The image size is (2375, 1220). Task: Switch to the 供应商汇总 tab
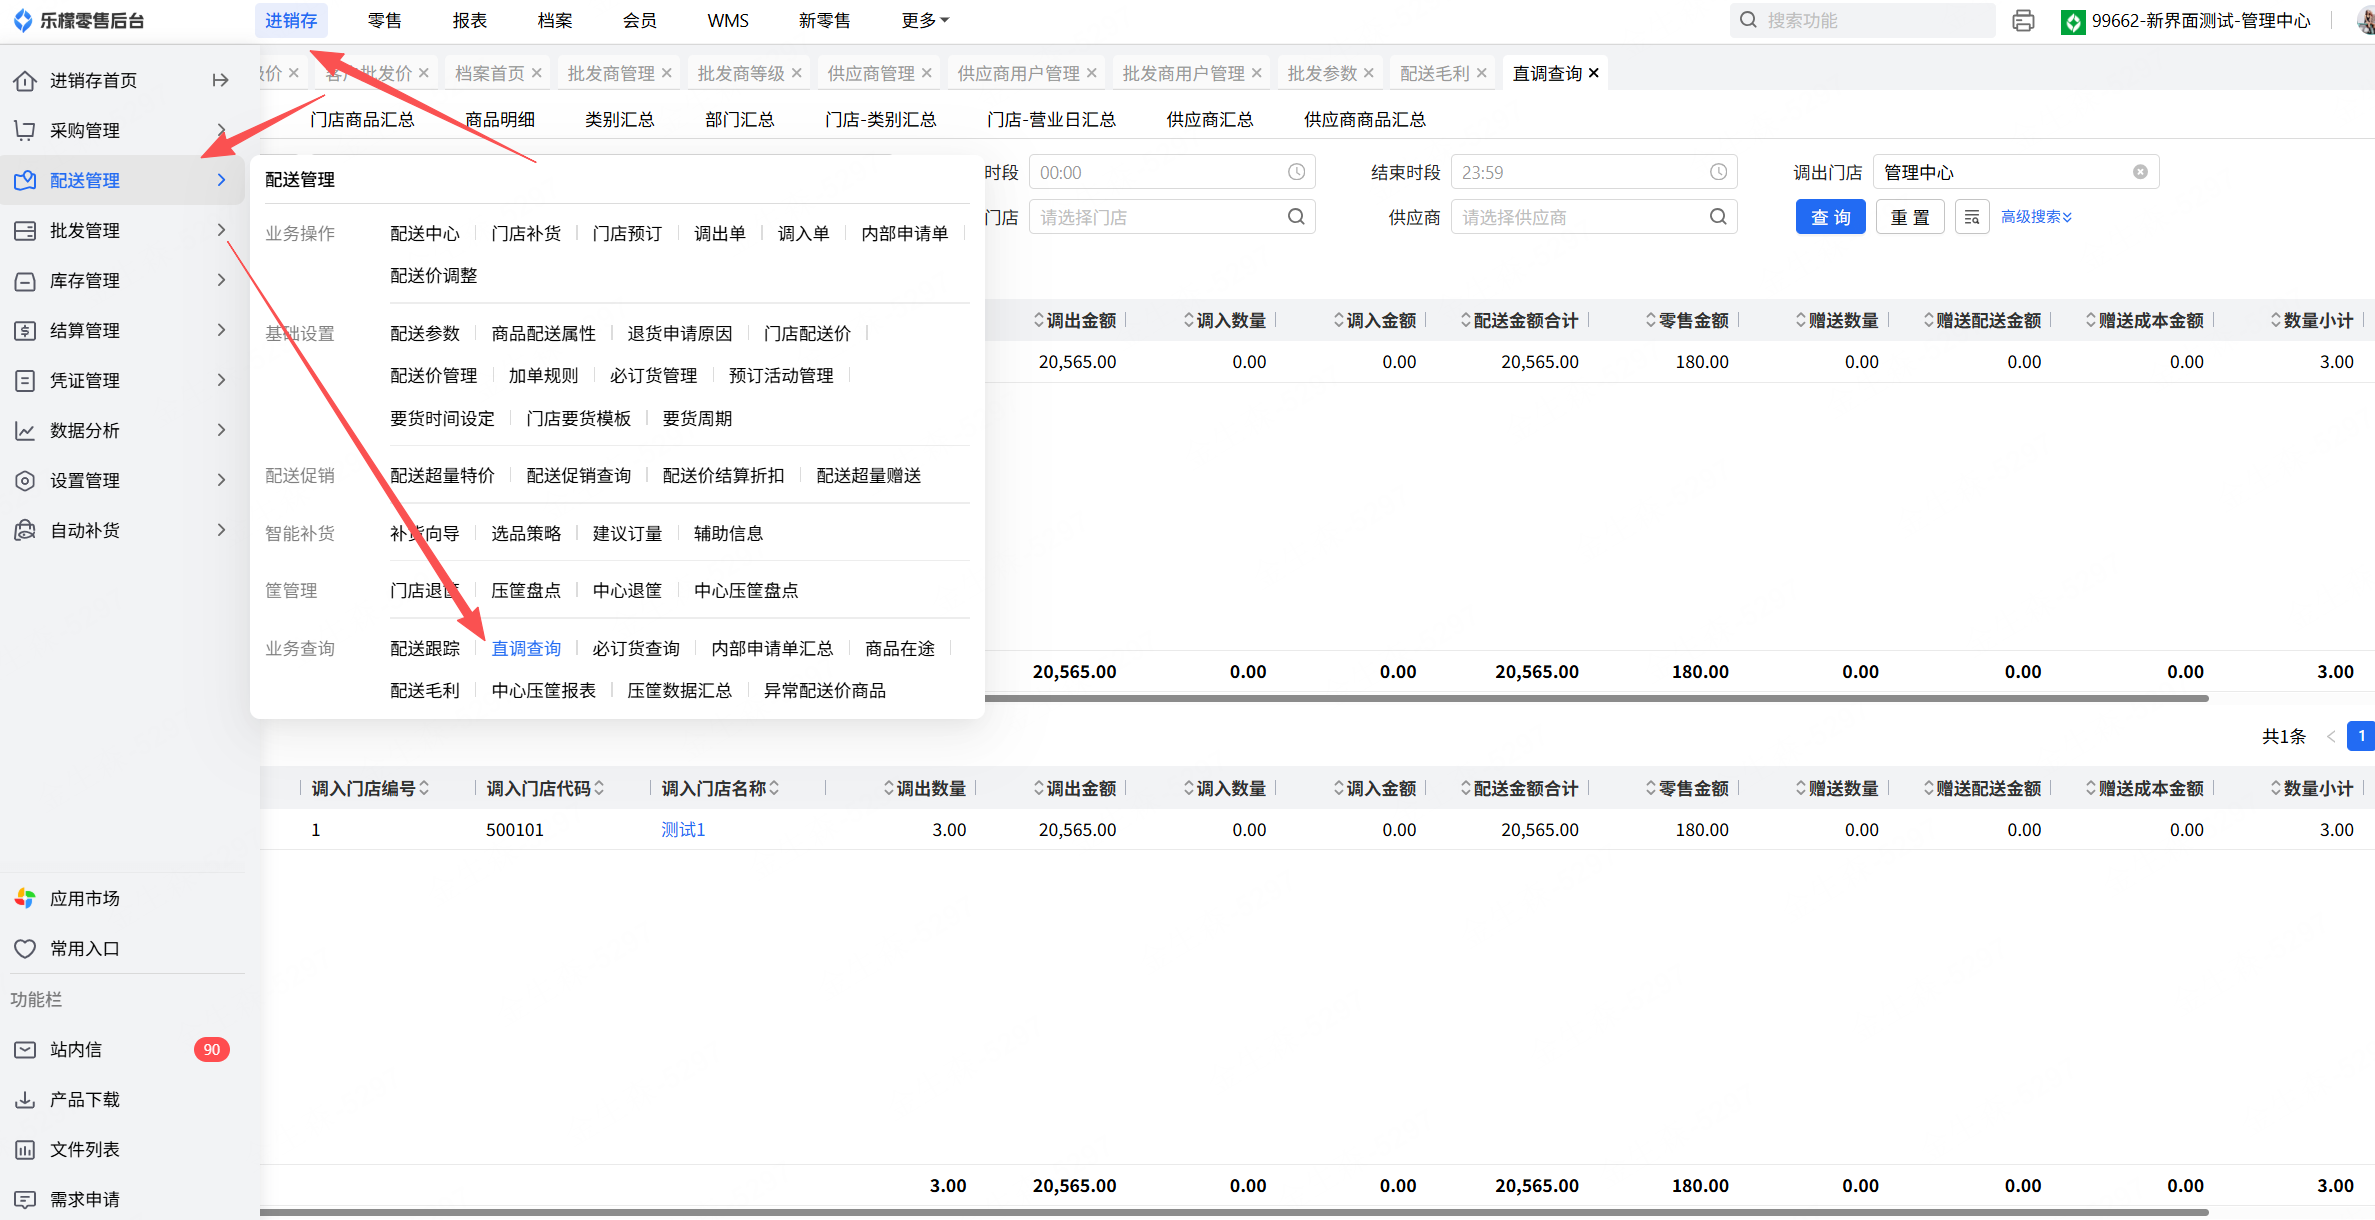(x=1209, y=119)
